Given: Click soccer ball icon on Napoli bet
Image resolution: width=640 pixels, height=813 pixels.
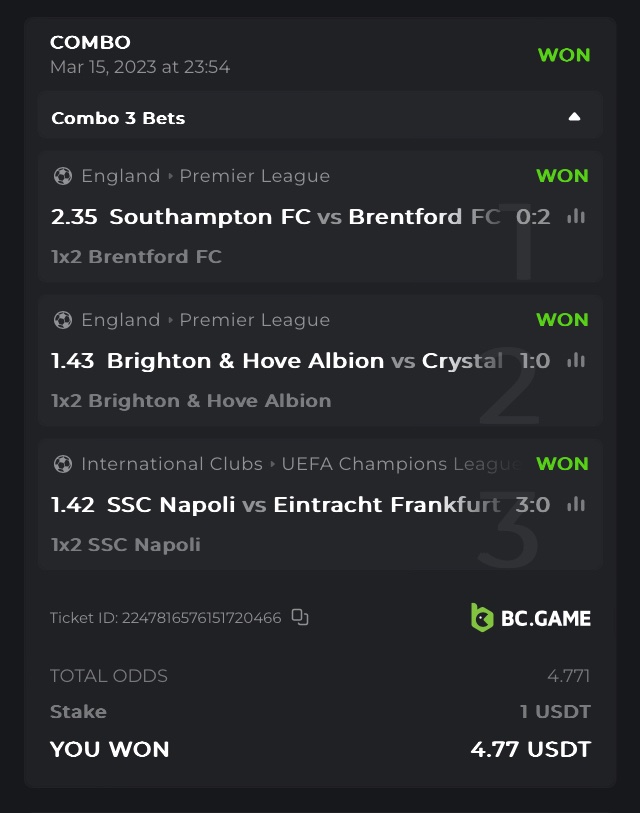Looking at the screenshot, I should pyautogui.click(x=63, y=464).
